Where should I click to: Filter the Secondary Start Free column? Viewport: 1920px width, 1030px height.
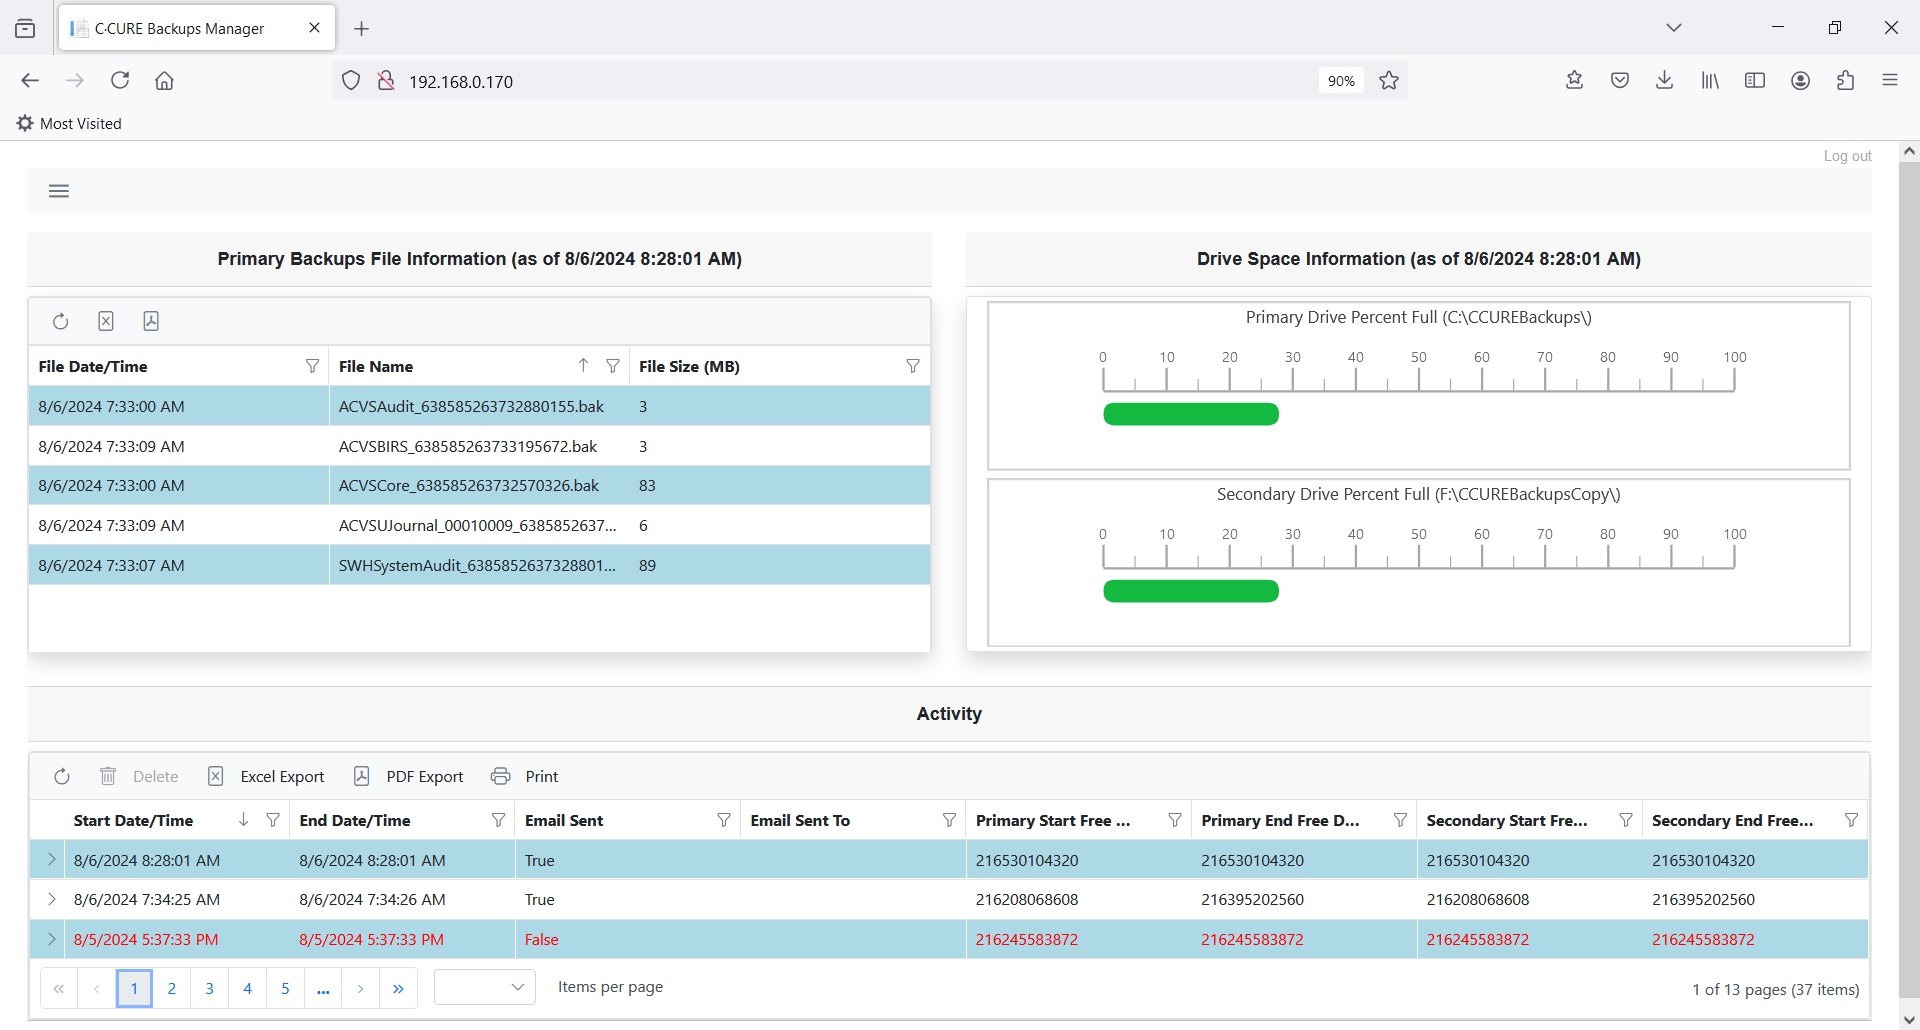(x=1626, y=820)
